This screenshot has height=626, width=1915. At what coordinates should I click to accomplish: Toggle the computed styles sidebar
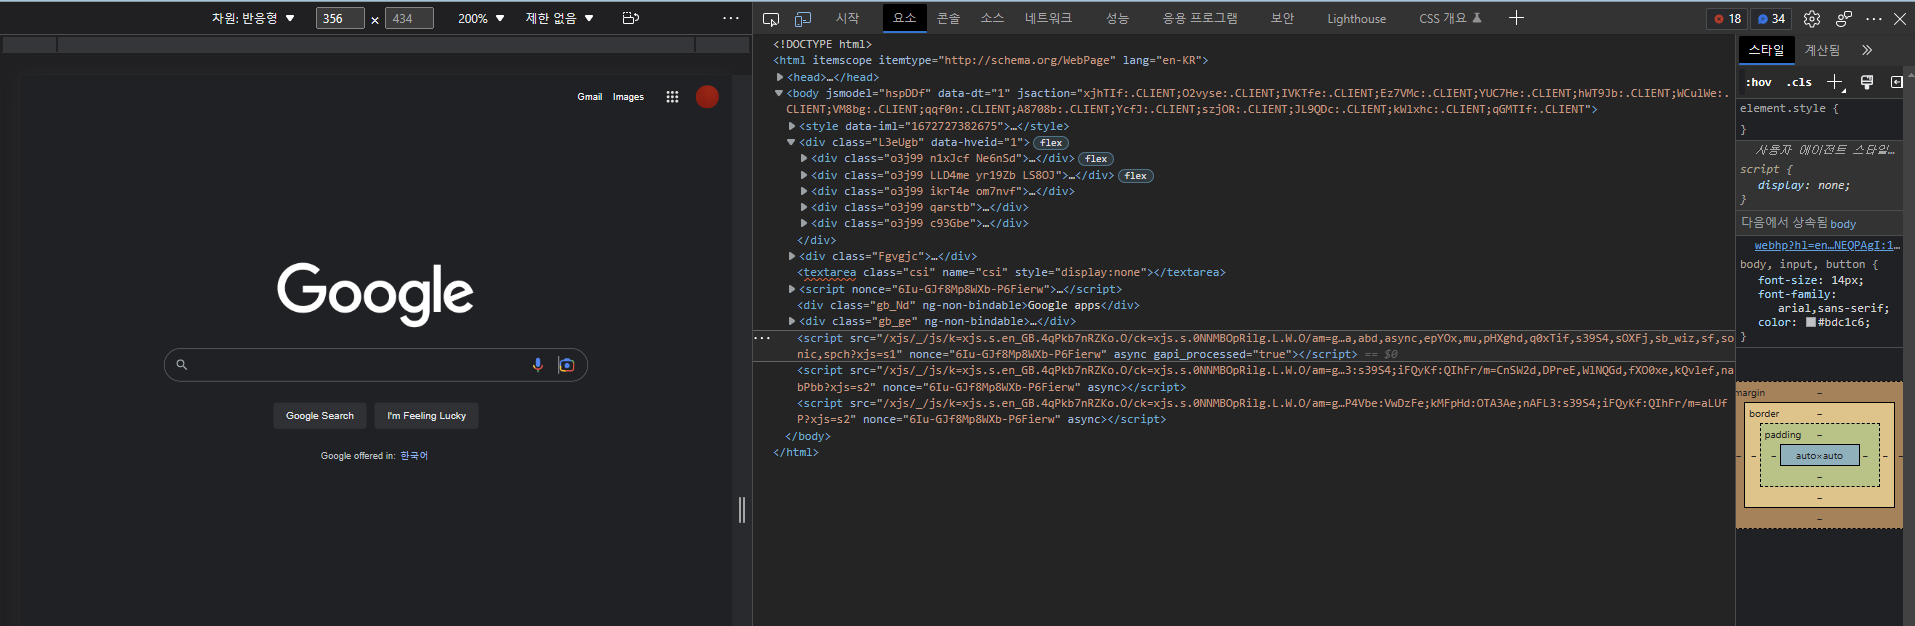point(1897,82)
